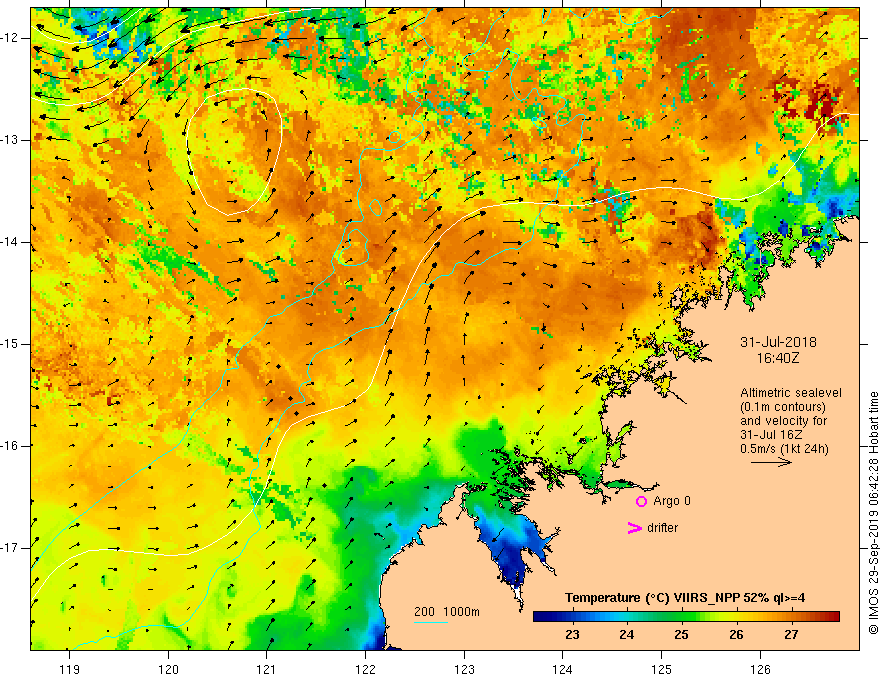Click the 23 value on the temperature scale
880x680 pixels.
[572, 635]
